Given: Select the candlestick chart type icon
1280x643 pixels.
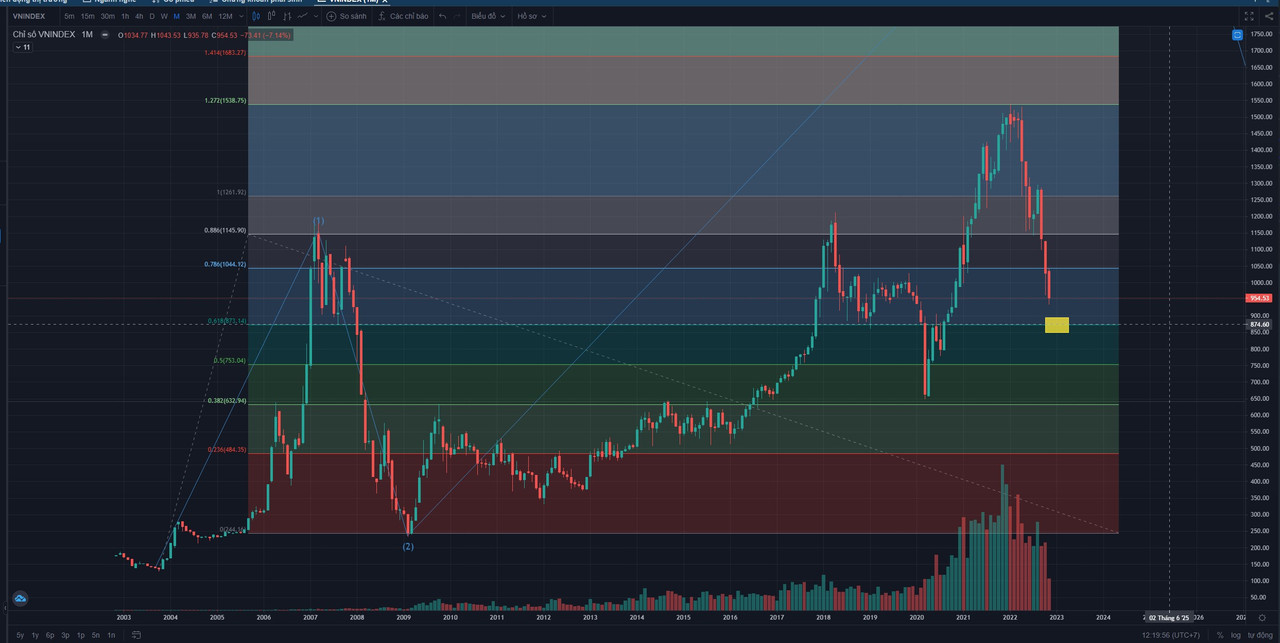Looking at the screenshot, I should click(x=256, y=16).
